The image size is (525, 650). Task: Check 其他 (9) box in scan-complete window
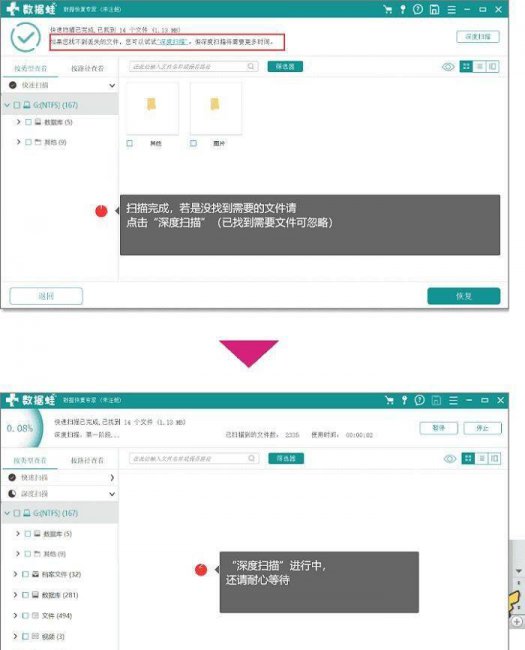click(x=28, y=142)
